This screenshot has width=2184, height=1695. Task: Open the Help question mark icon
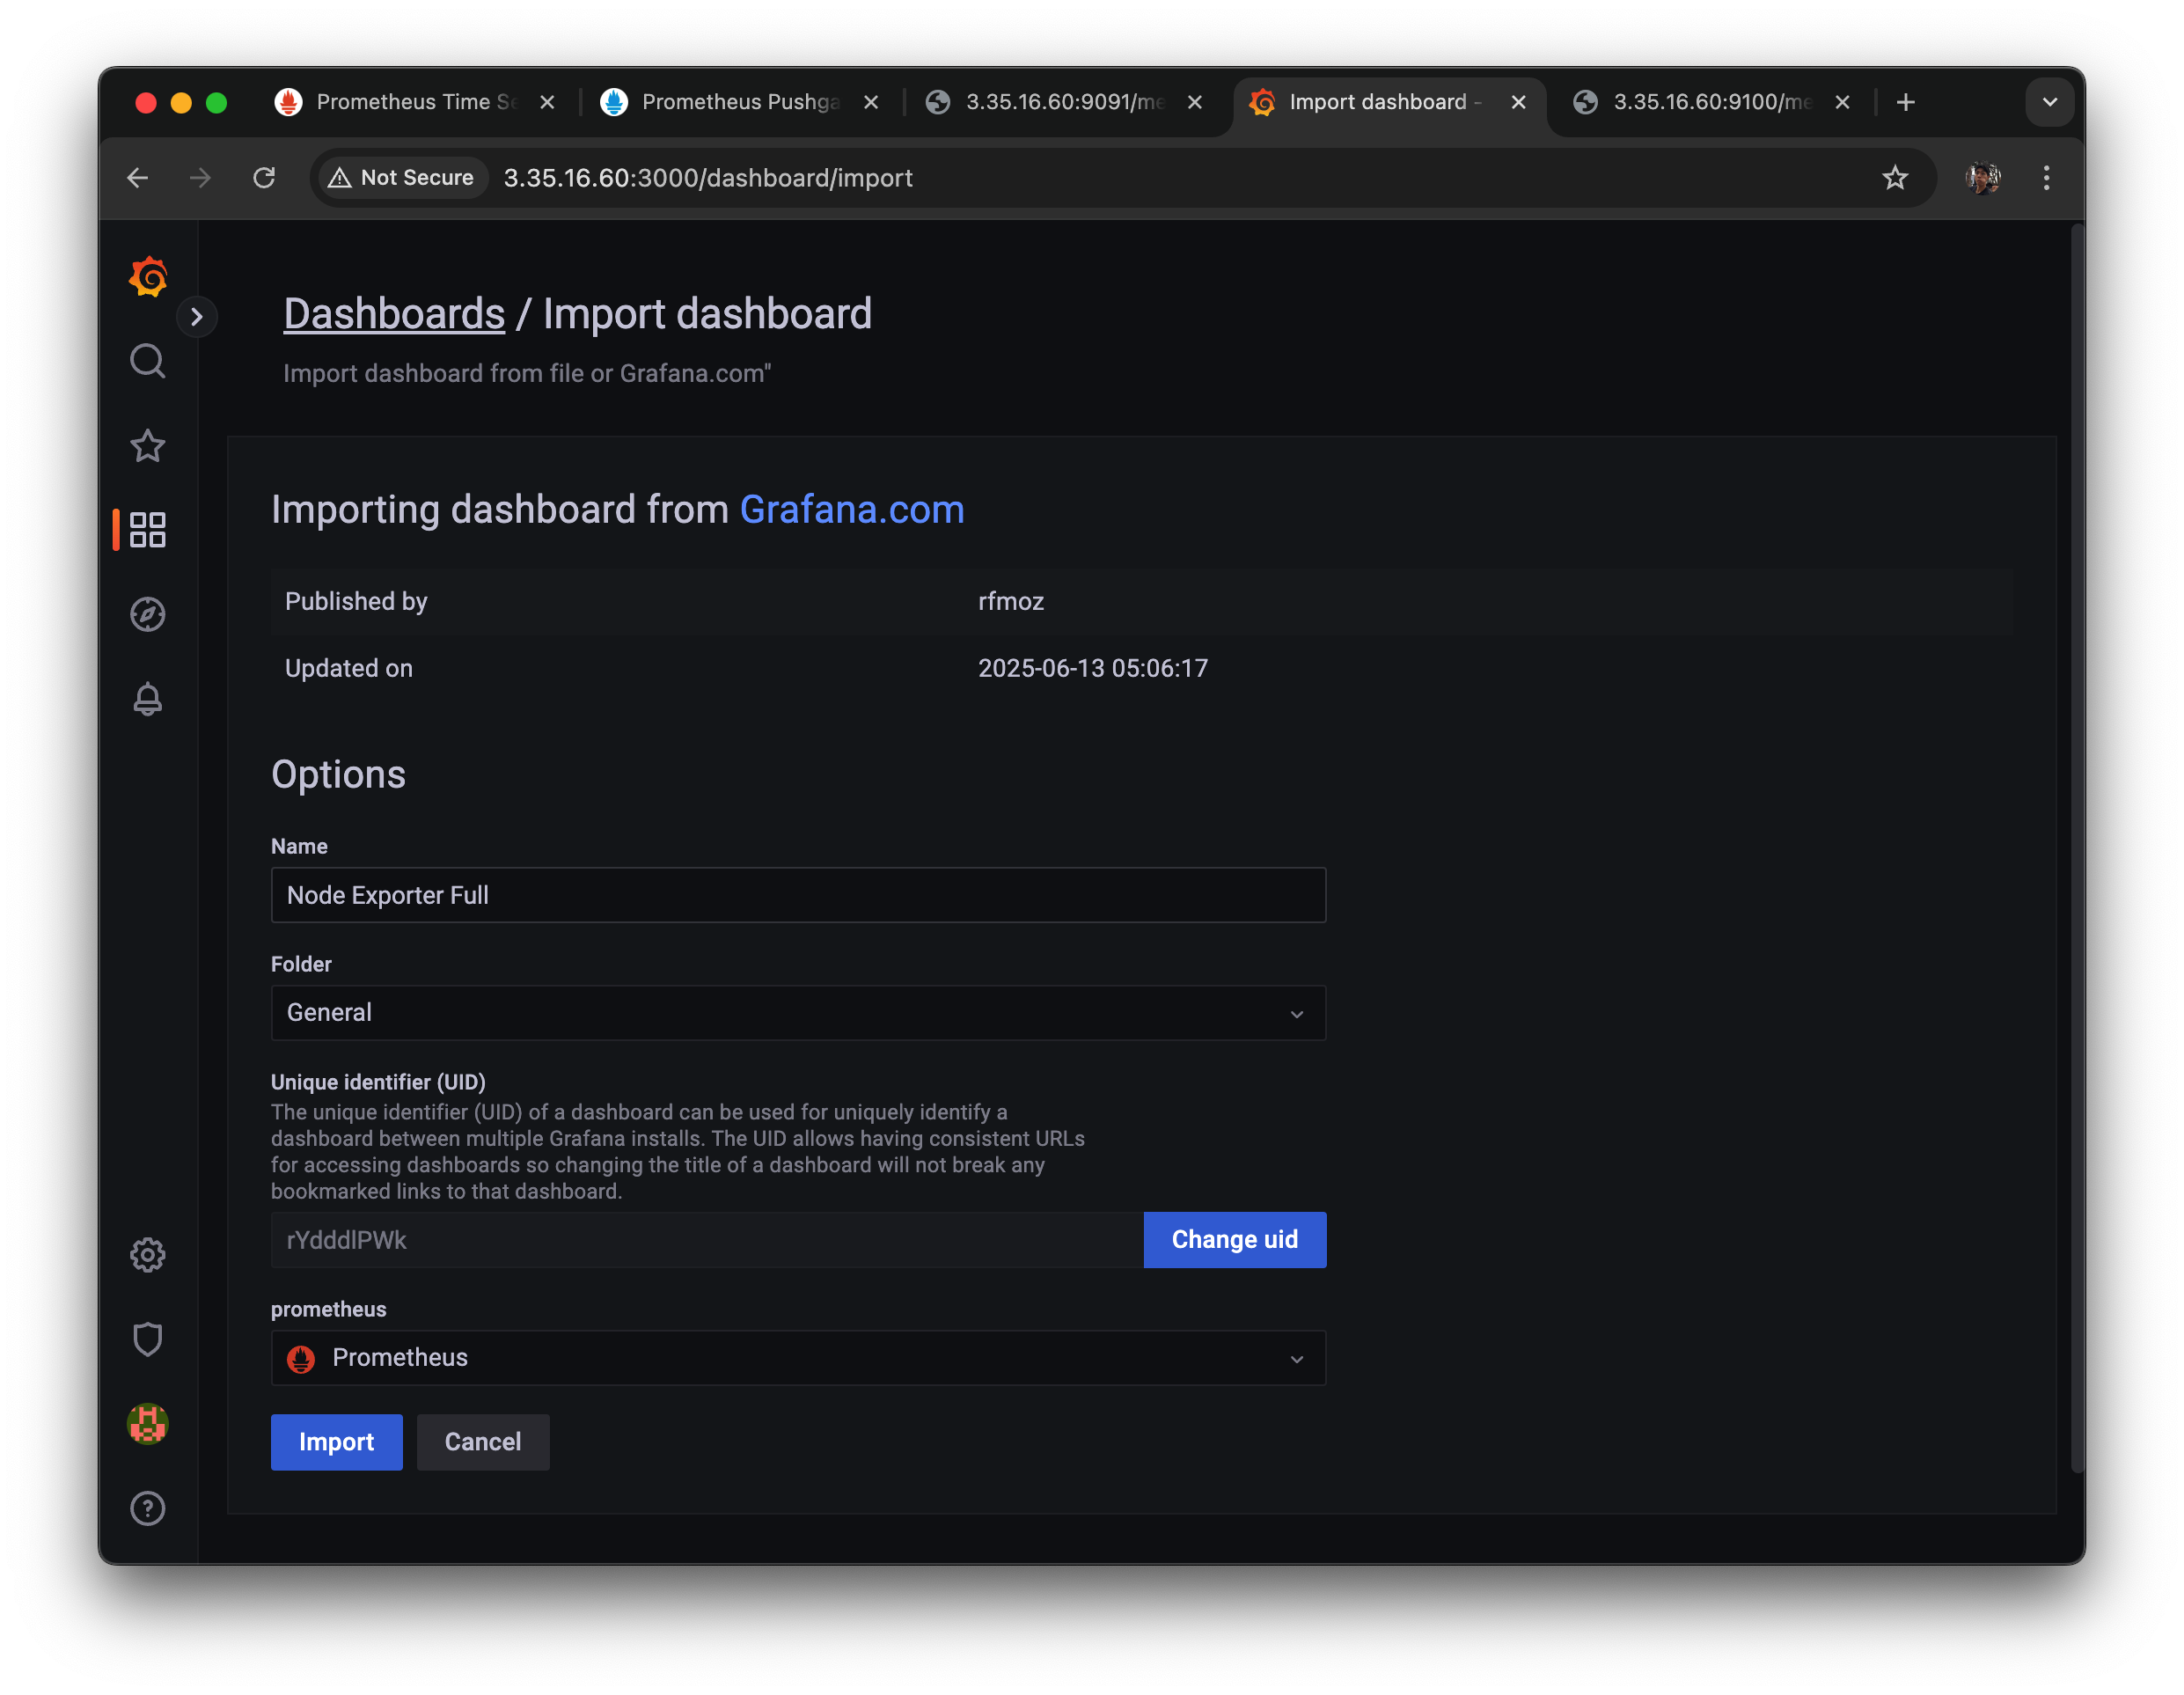coord(148,1508)
